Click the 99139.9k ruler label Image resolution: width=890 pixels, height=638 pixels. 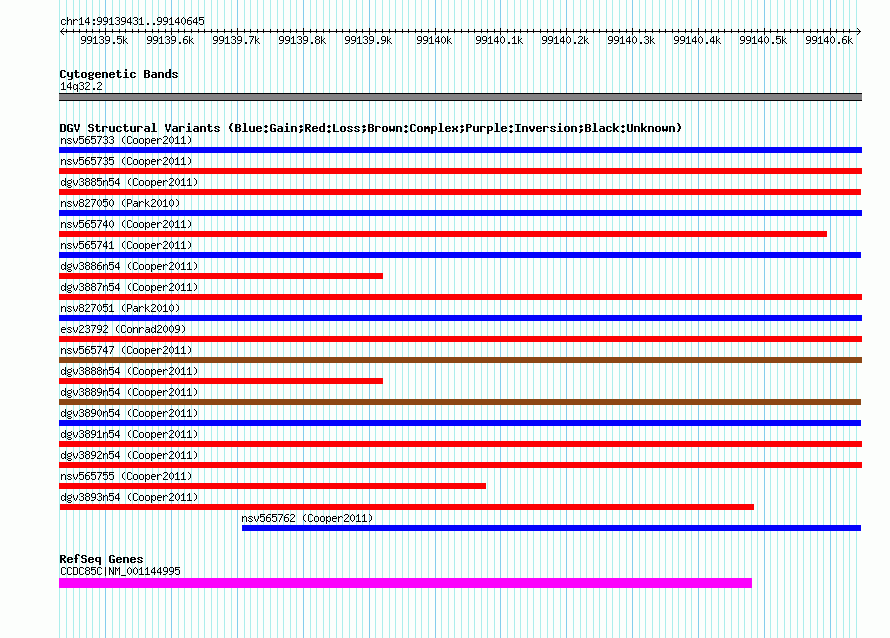[x=368, y=40]
